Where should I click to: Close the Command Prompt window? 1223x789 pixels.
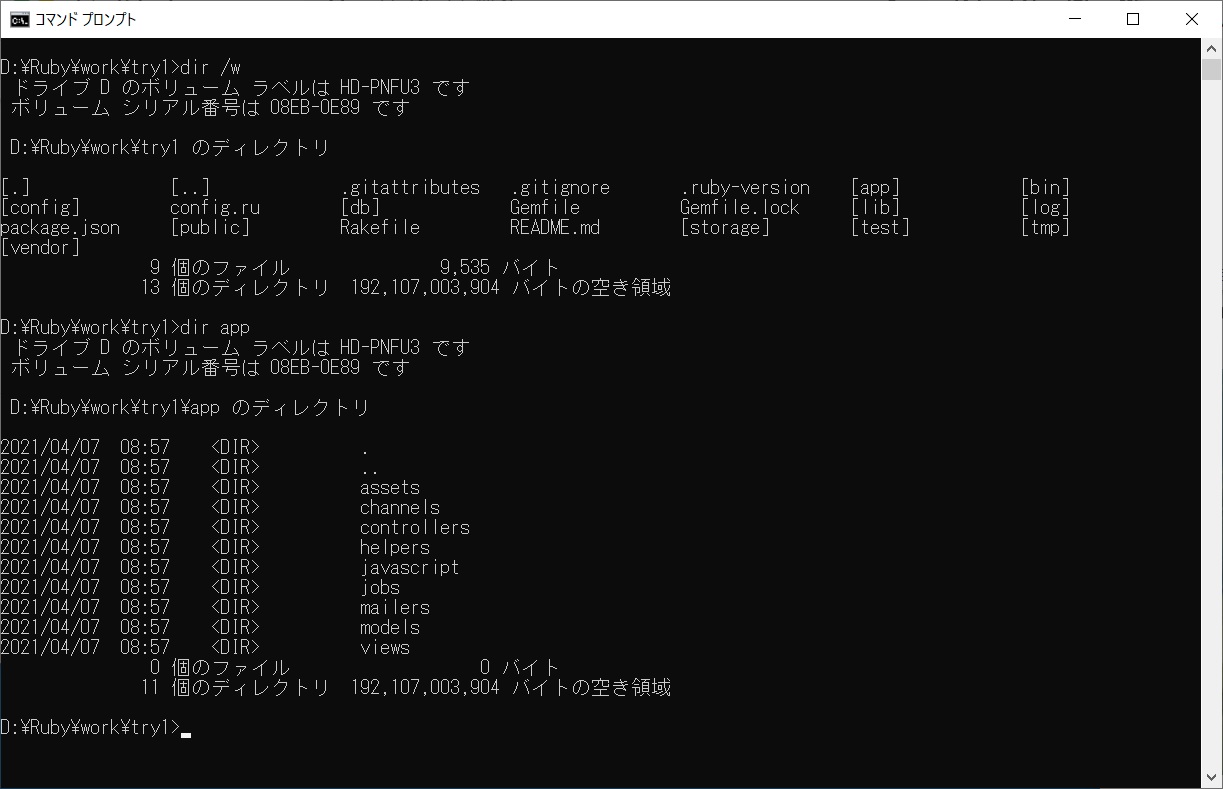1192,19
